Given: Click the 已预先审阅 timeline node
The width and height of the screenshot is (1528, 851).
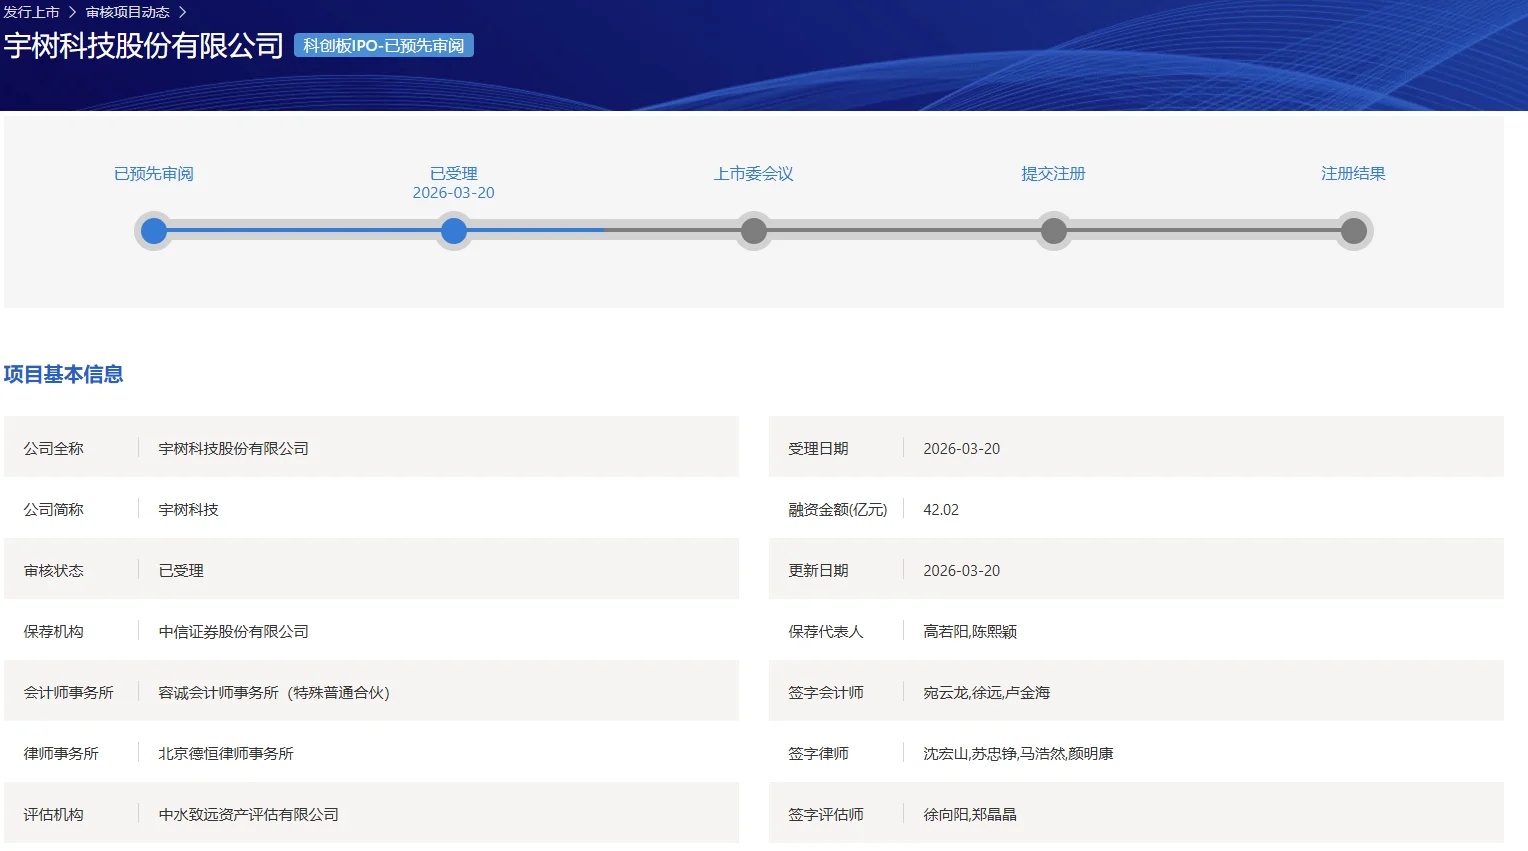Looking at the screenshot, I should tap(154, 231).
